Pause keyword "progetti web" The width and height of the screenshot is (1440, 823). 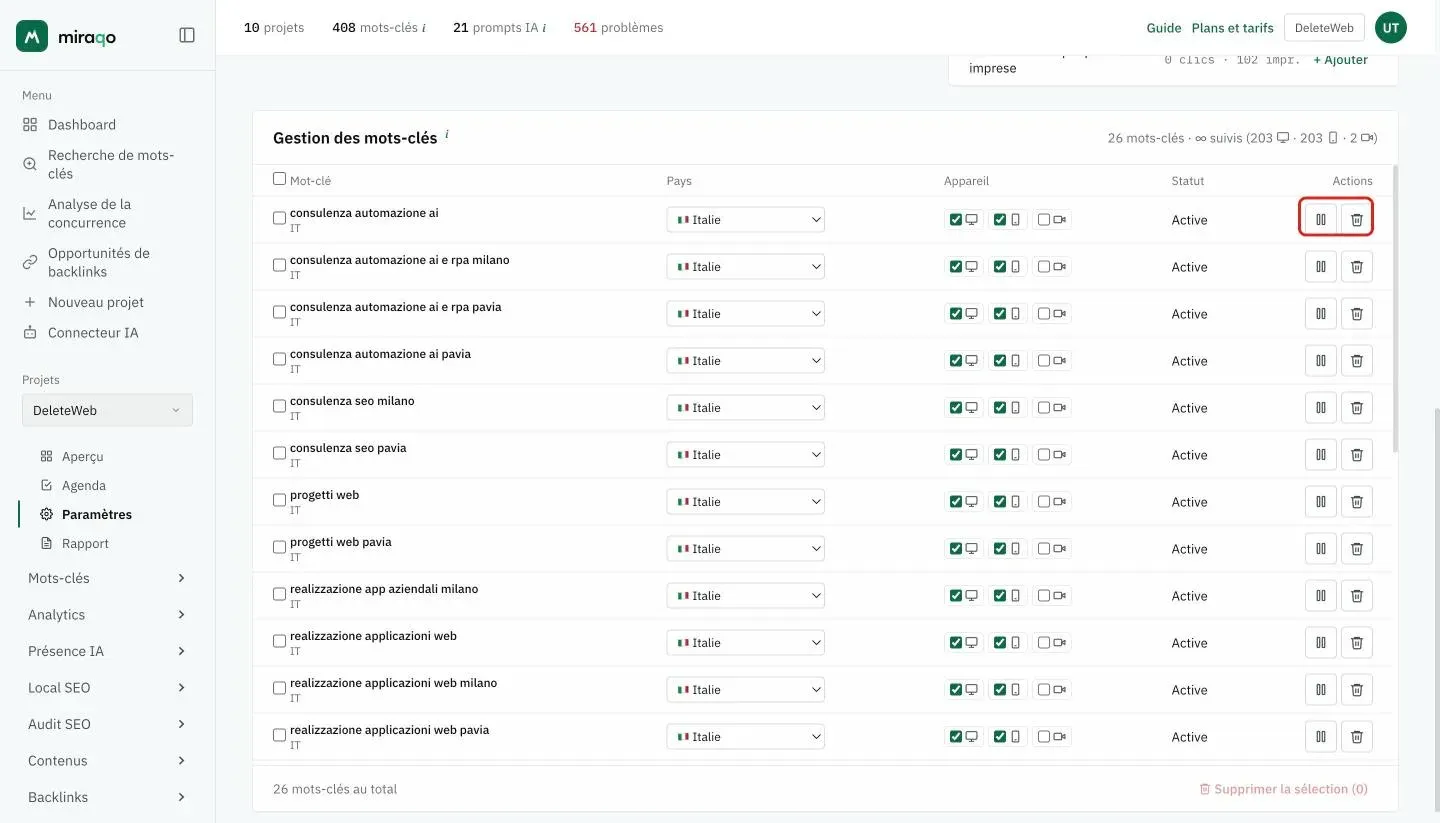[x=1320, y=502]
